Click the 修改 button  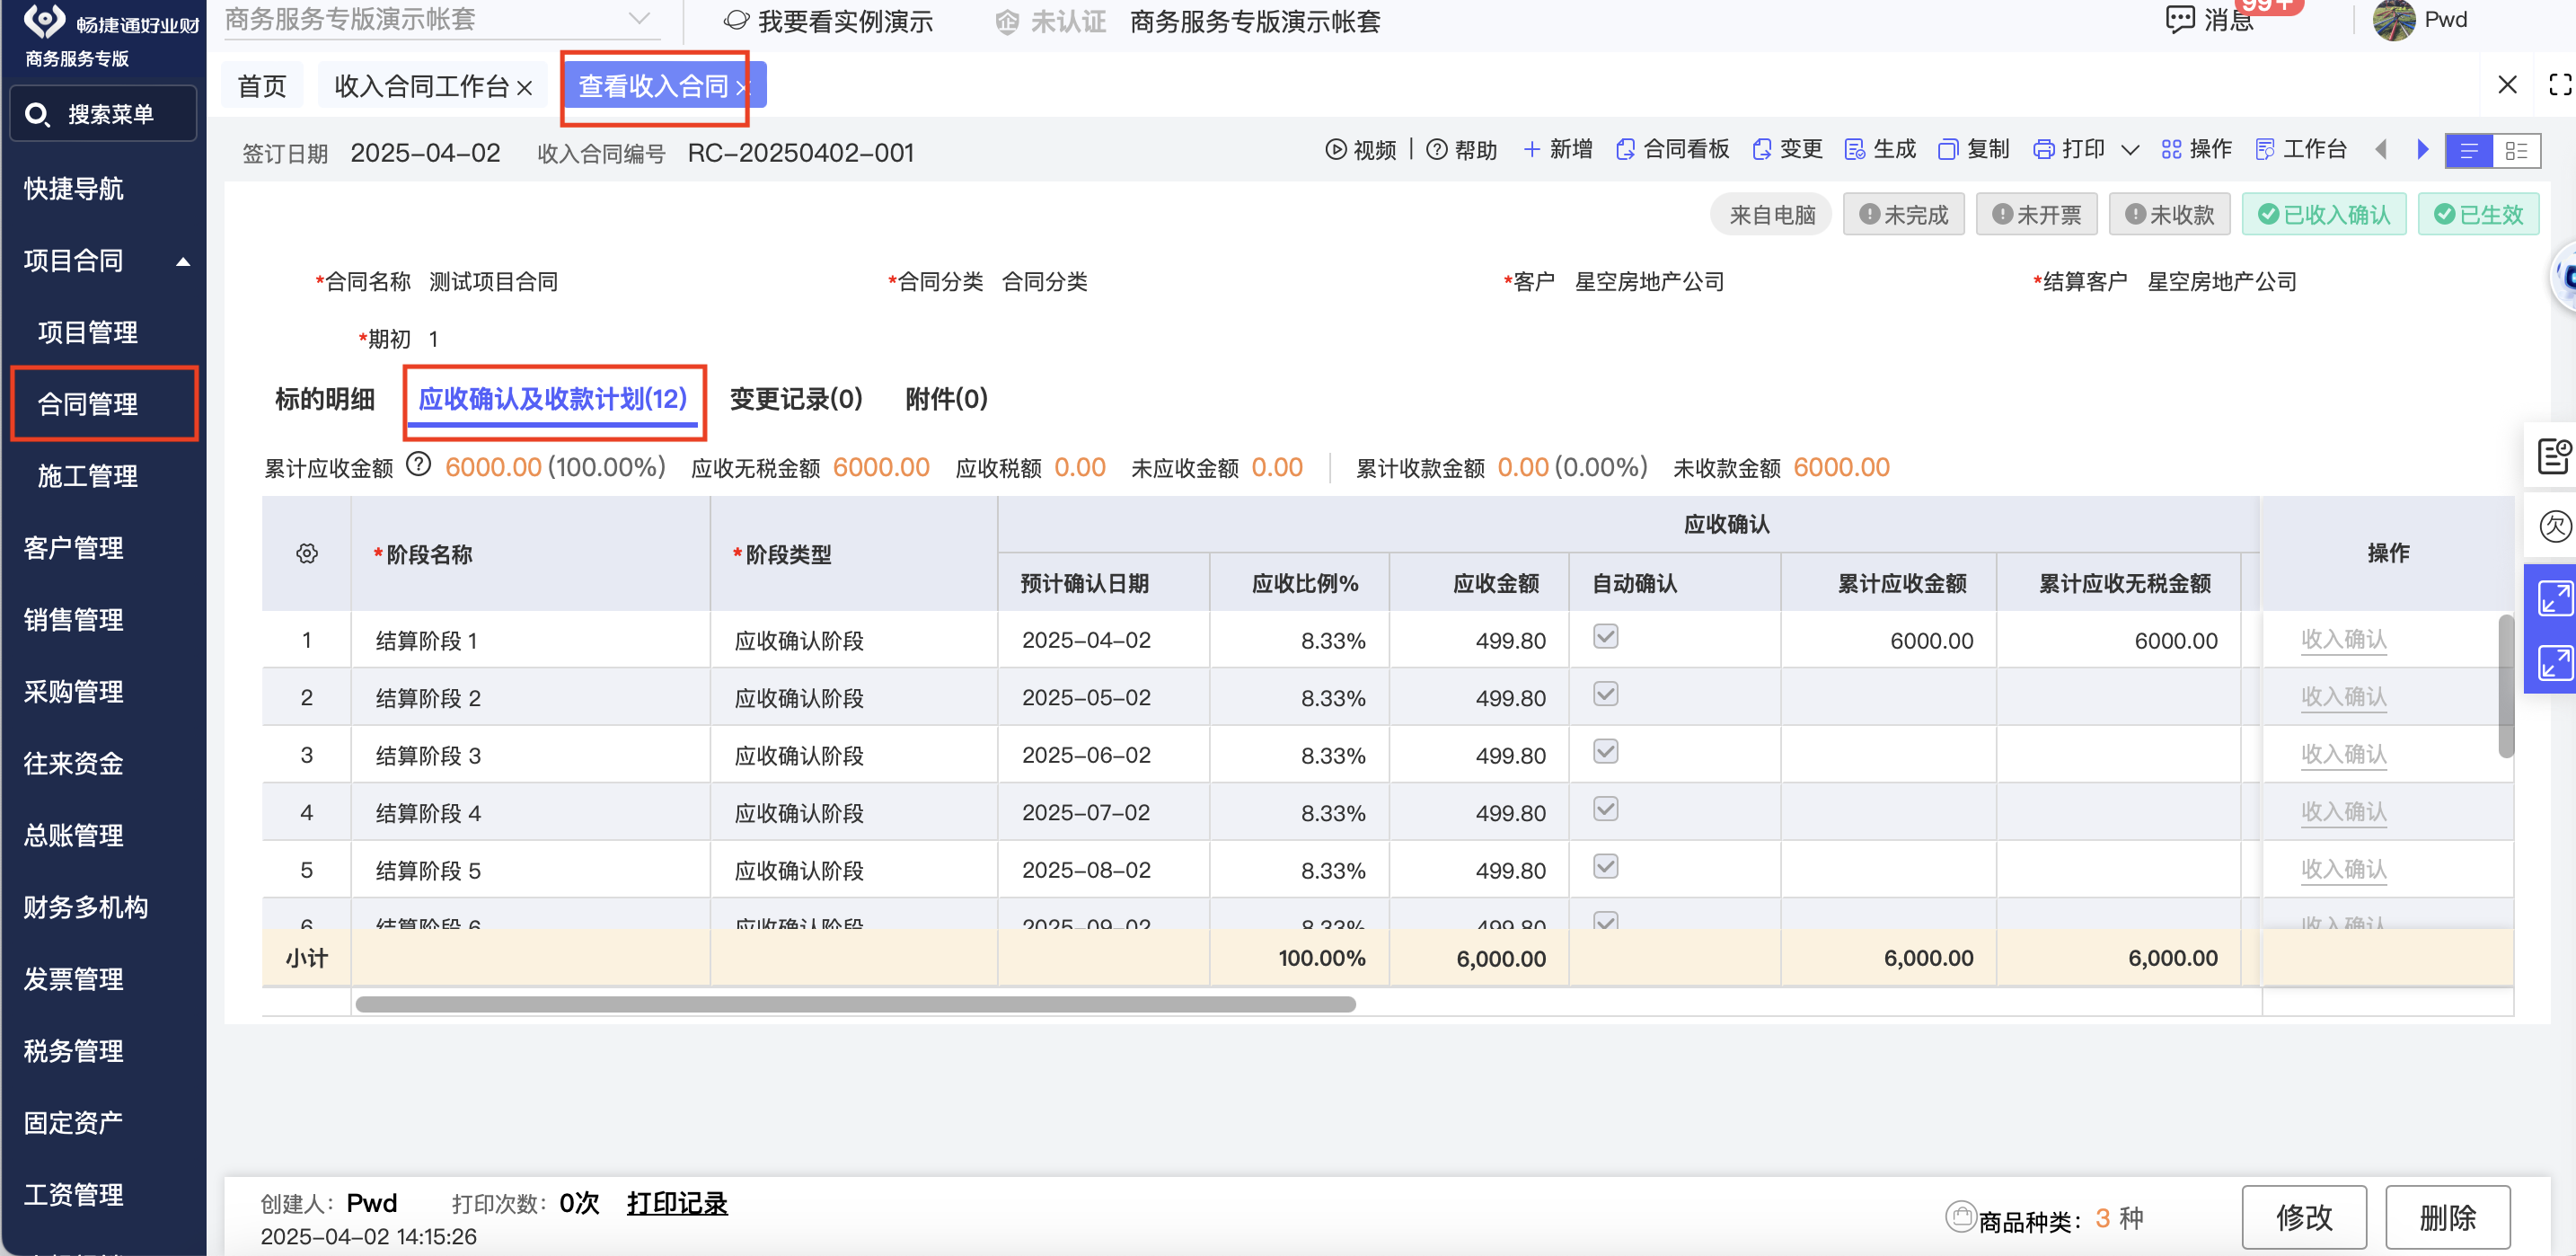point(2303,1217)
